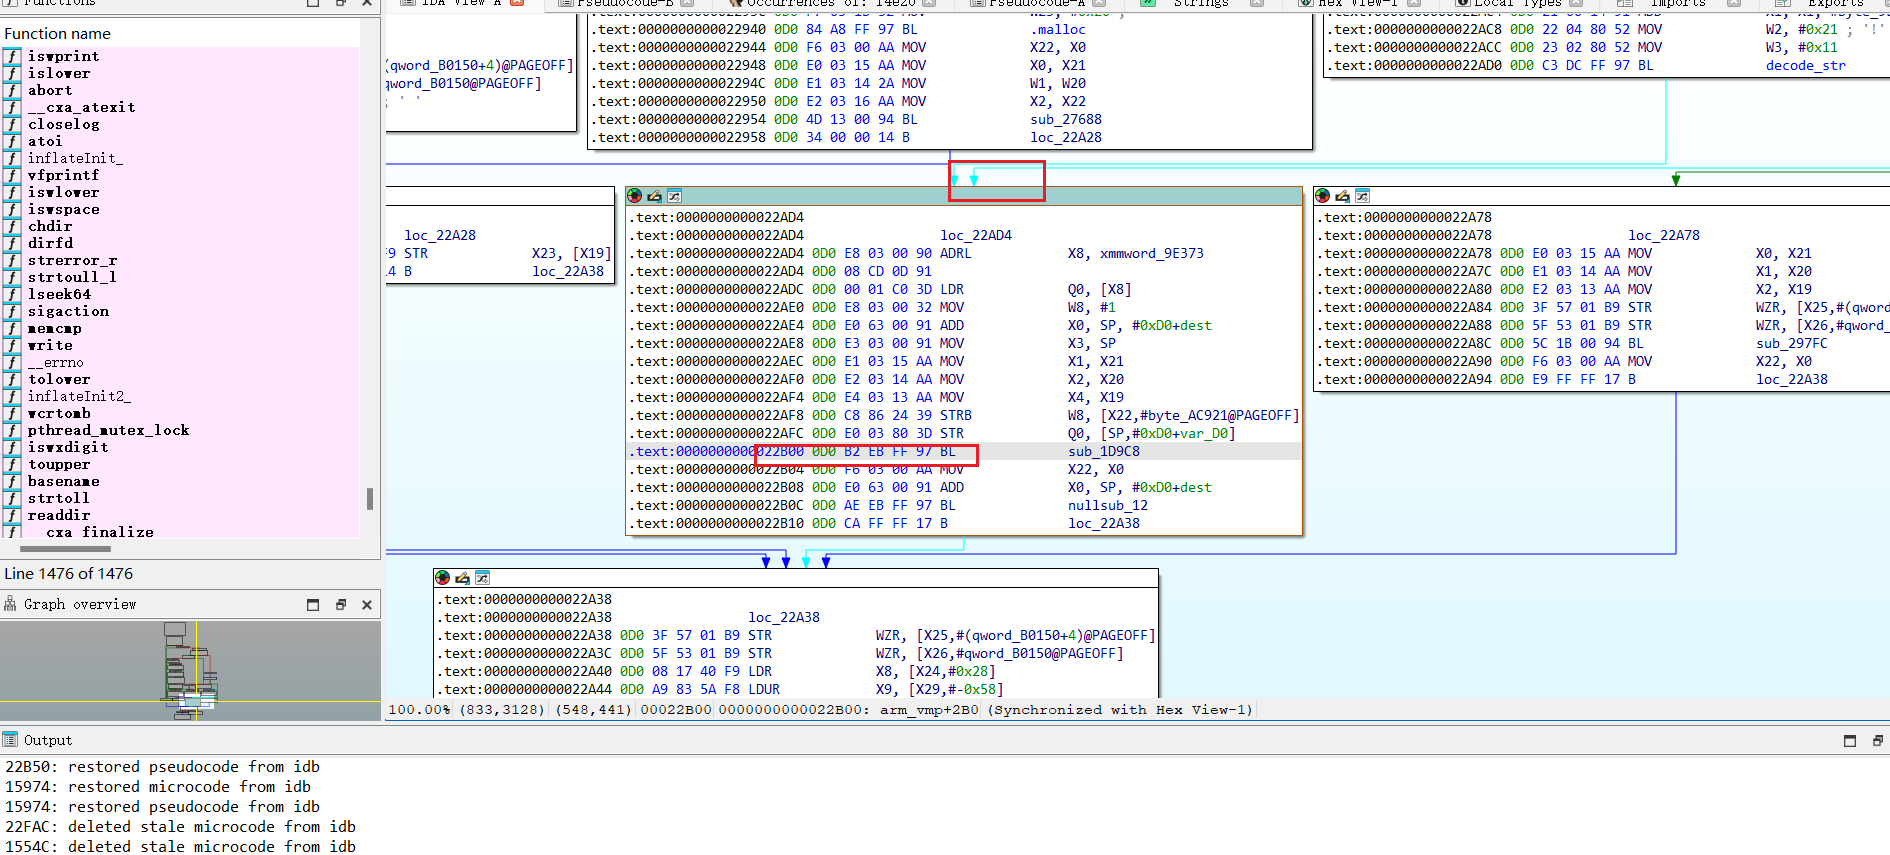This screenshot has width=1890, height=855.
Task: Click the node color icon of loc_22A38 block
Action: (x=442, y=578)
